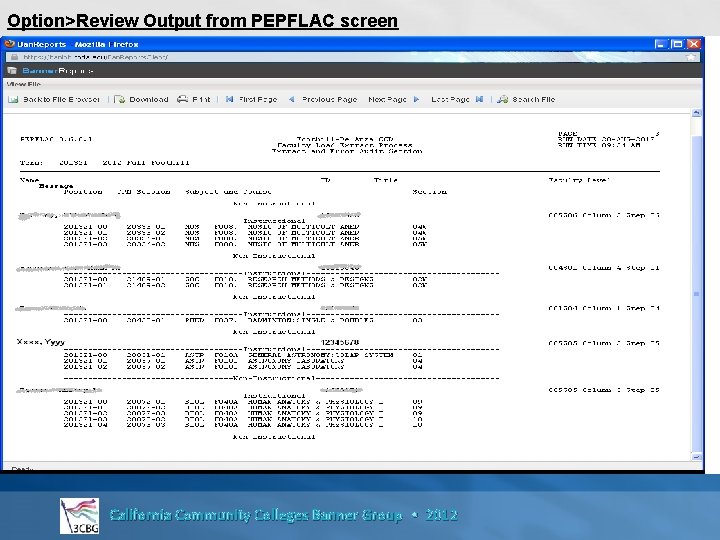Click the browser address bar
The image size is (720, 540).
(353, 57)
